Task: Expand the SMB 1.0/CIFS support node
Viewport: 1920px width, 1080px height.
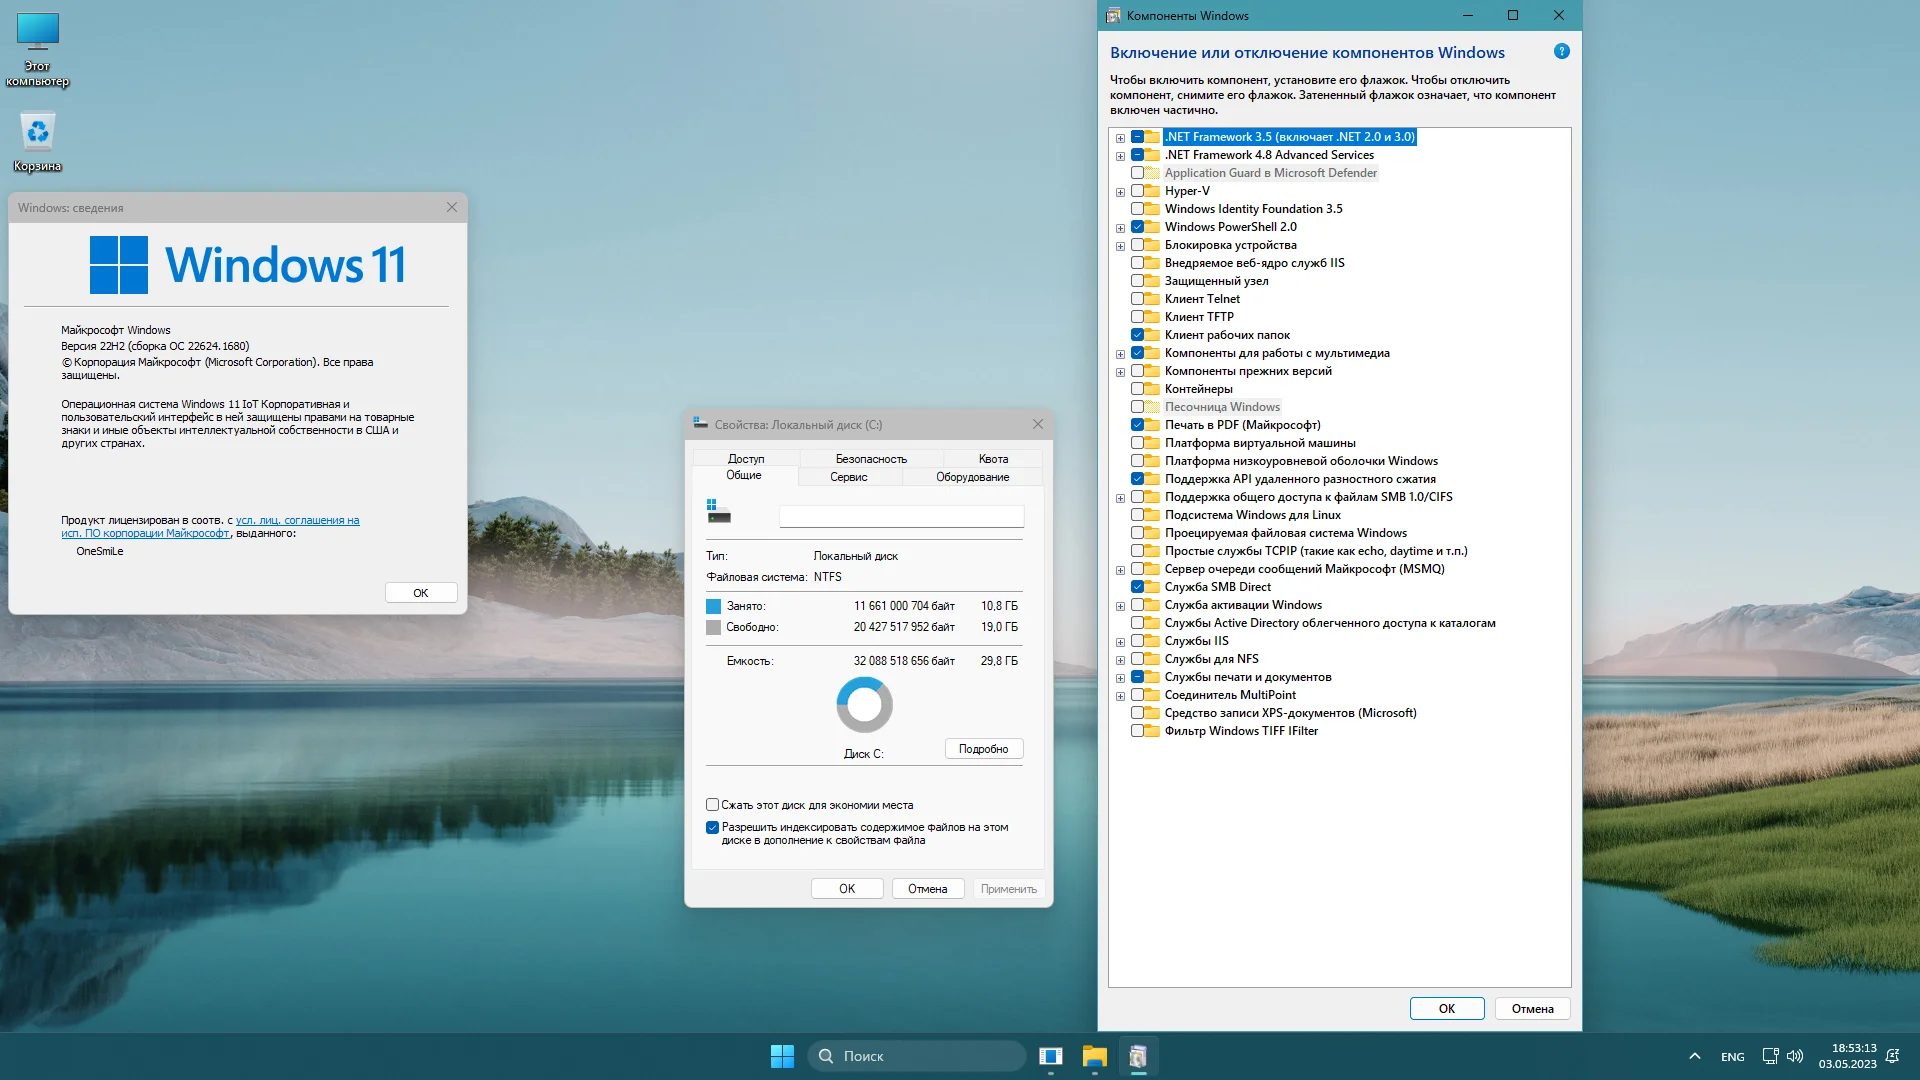Action: (x=1120, y=498)
